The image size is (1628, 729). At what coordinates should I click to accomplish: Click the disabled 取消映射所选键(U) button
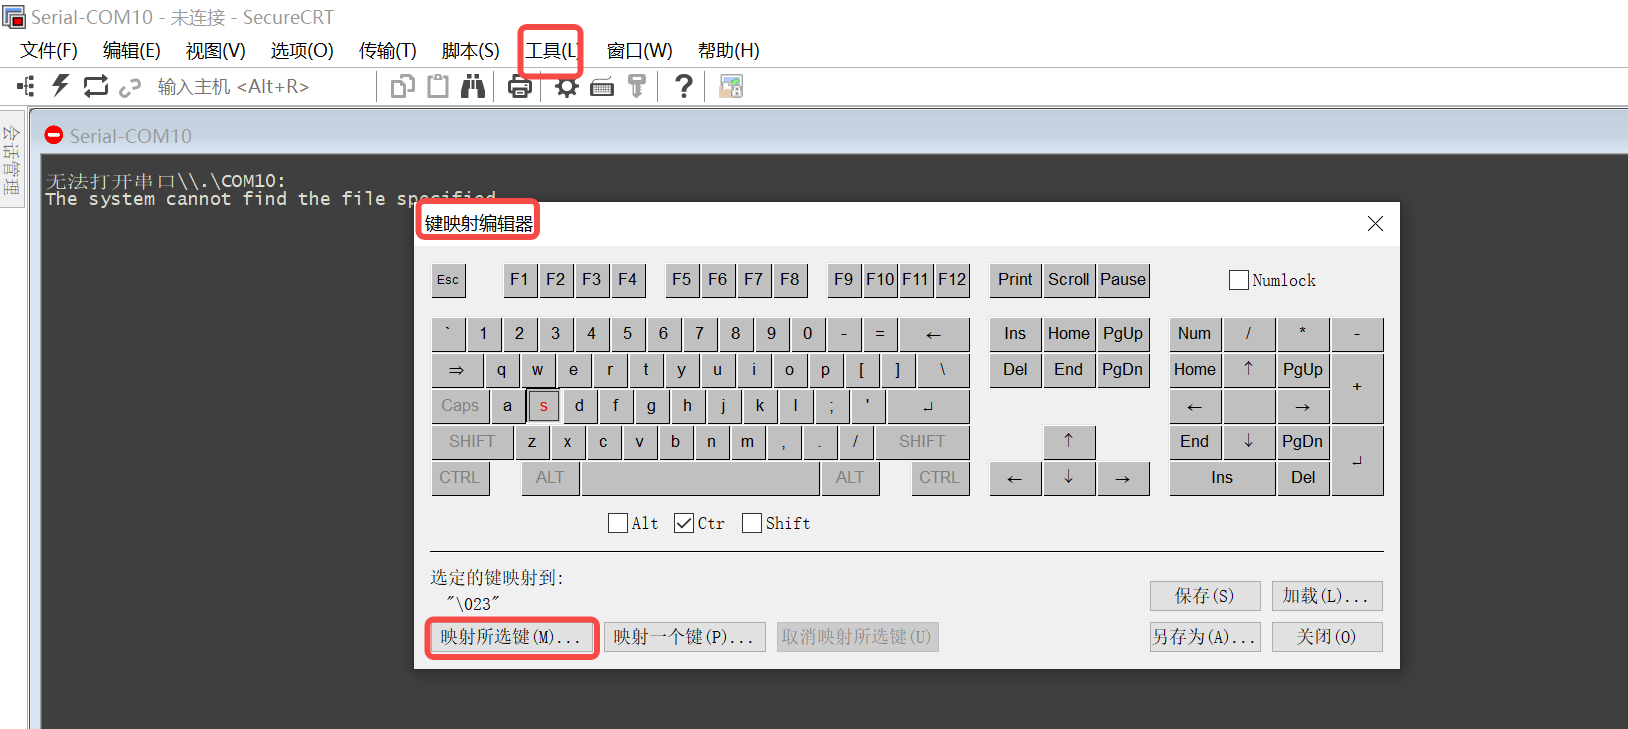pos(857,637)
